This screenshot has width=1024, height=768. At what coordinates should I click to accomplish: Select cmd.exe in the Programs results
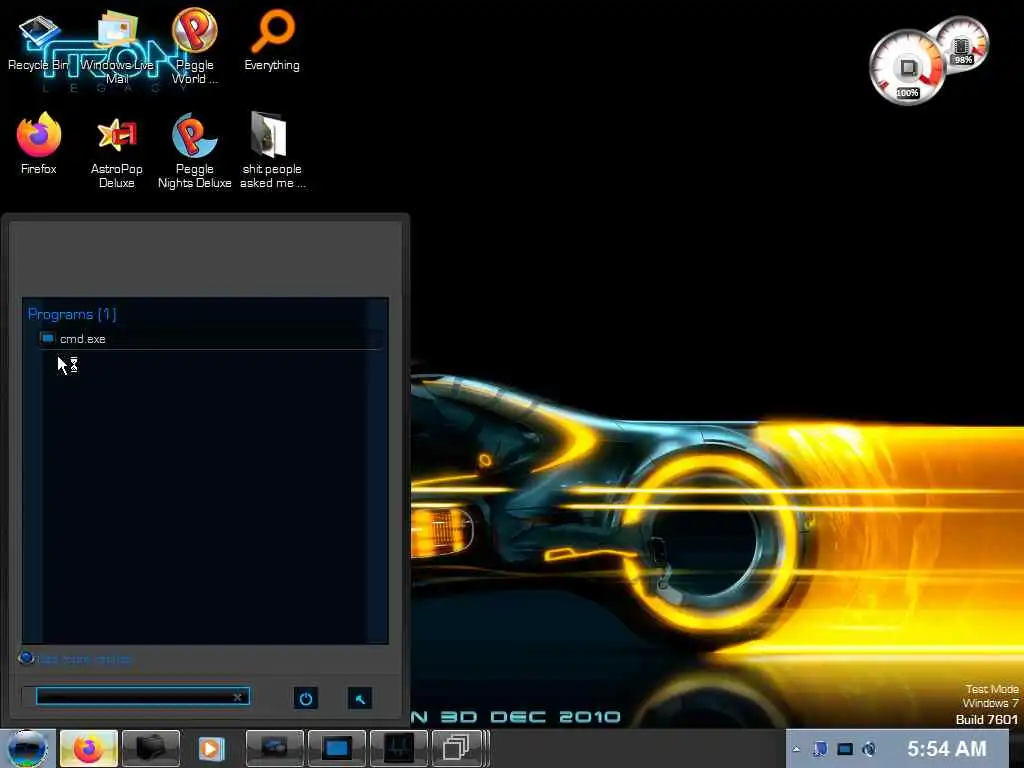click(210, 338)
